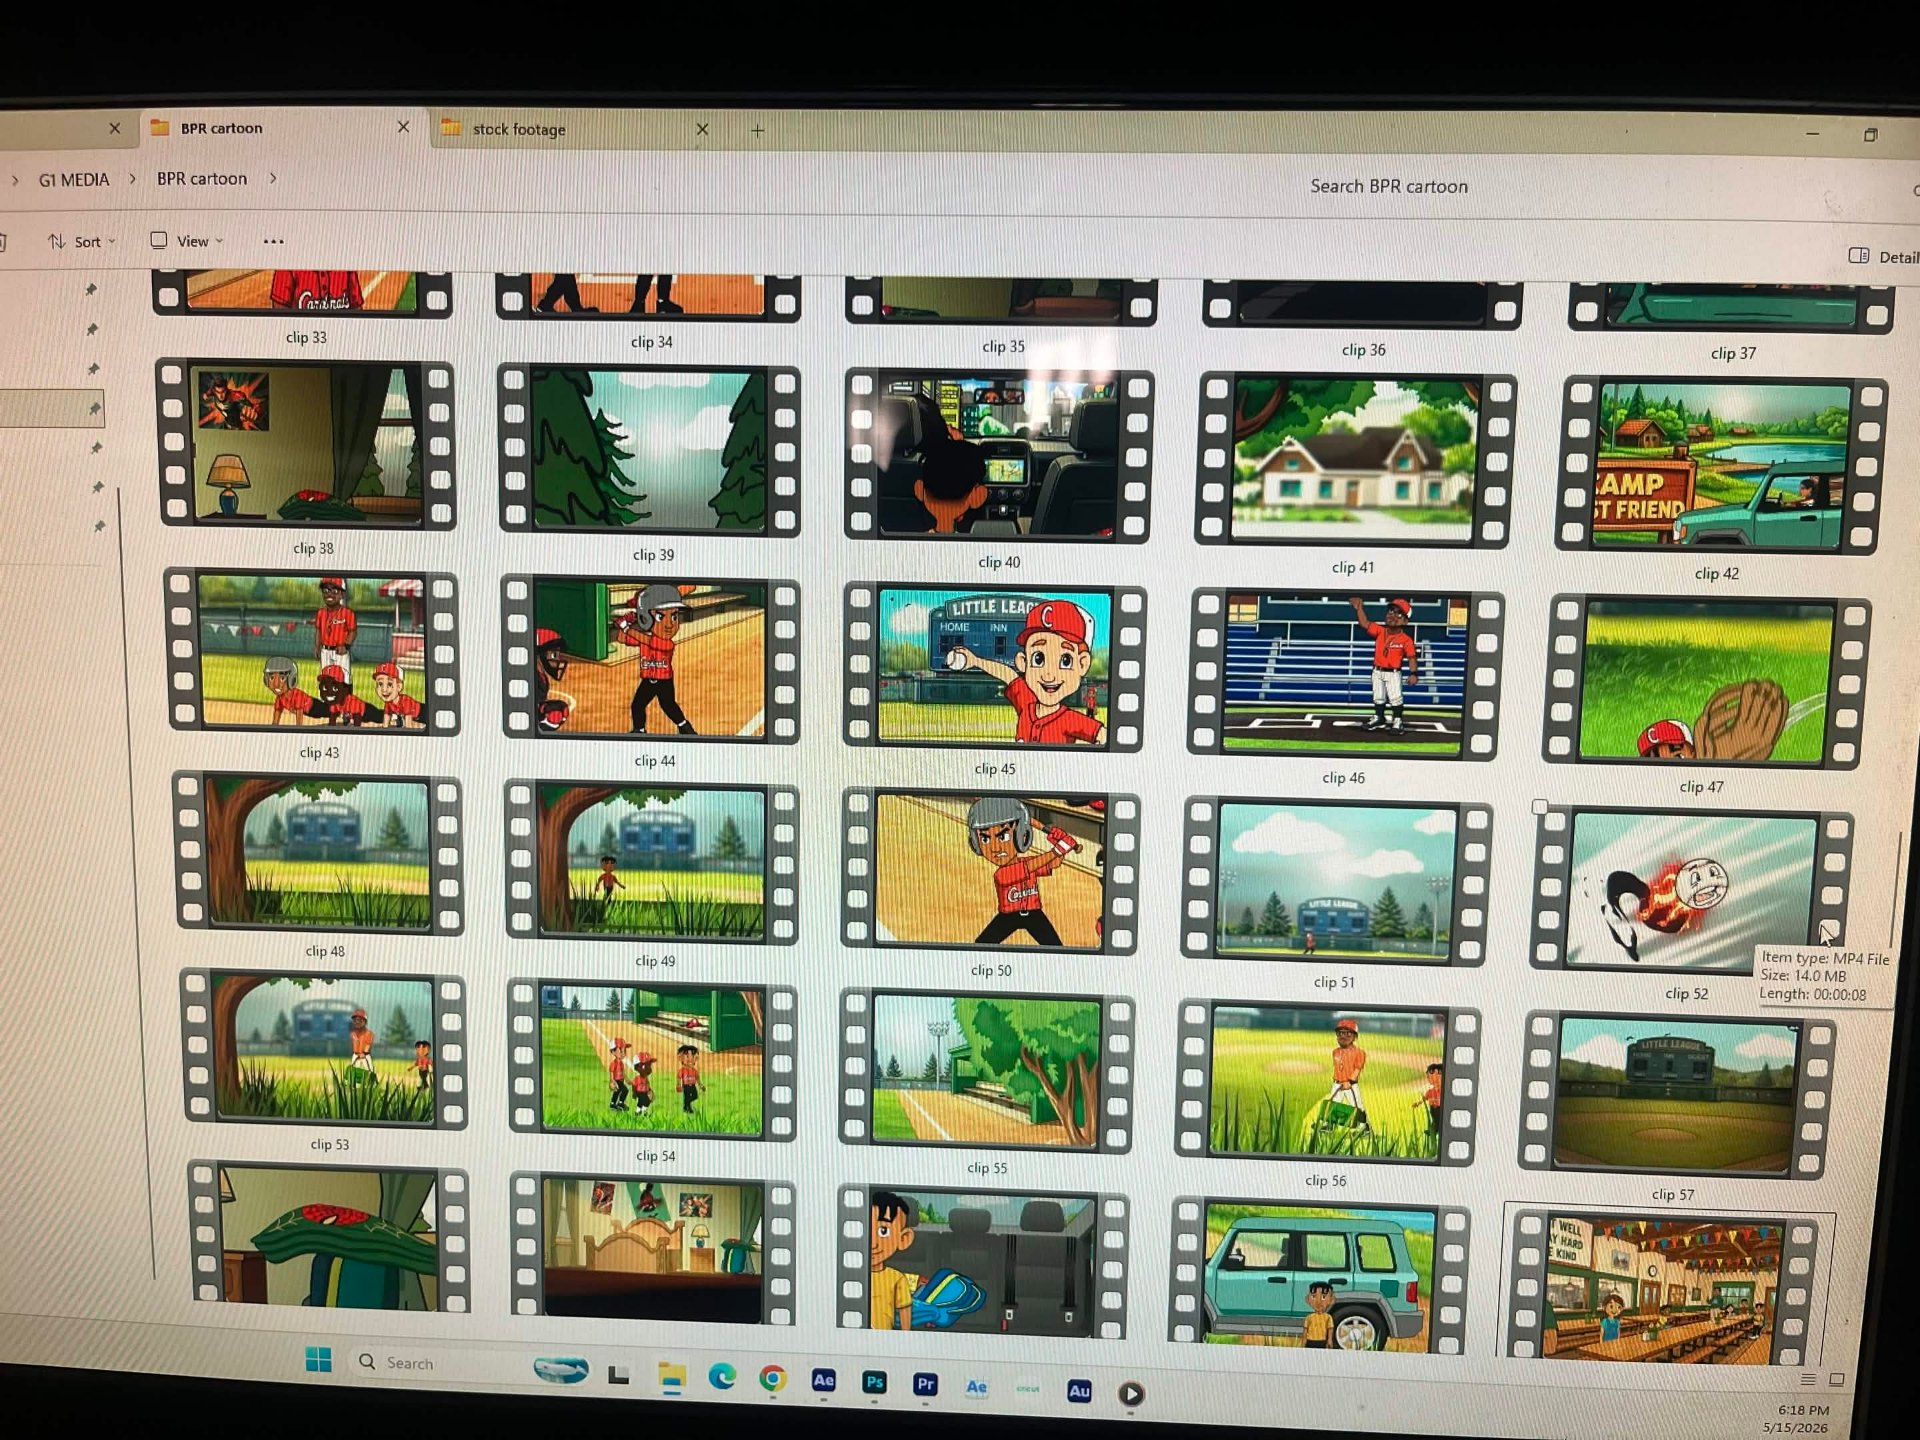Open the Sort dropdown
This screenshot has width=1920, height=1440.
coord(82,241)
